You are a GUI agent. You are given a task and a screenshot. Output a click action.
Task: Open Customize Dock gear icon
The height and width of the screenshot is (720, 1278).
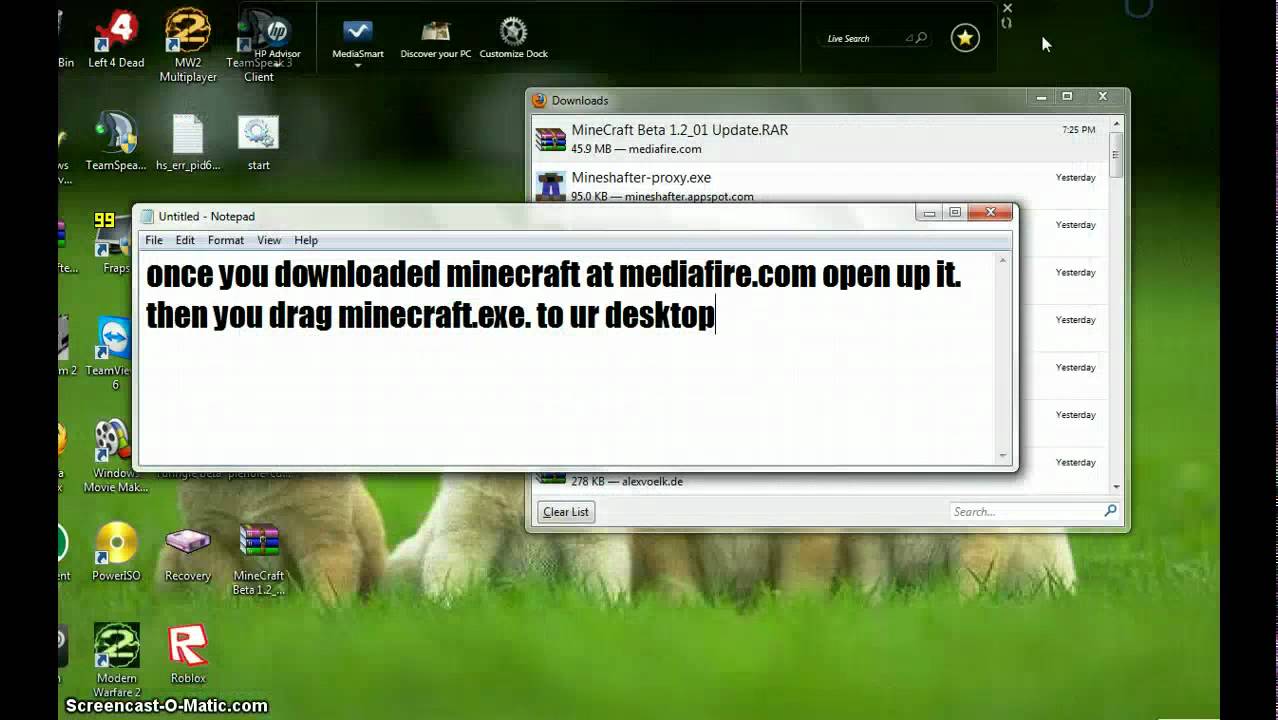pyautogui.click(x=513, y=38)
